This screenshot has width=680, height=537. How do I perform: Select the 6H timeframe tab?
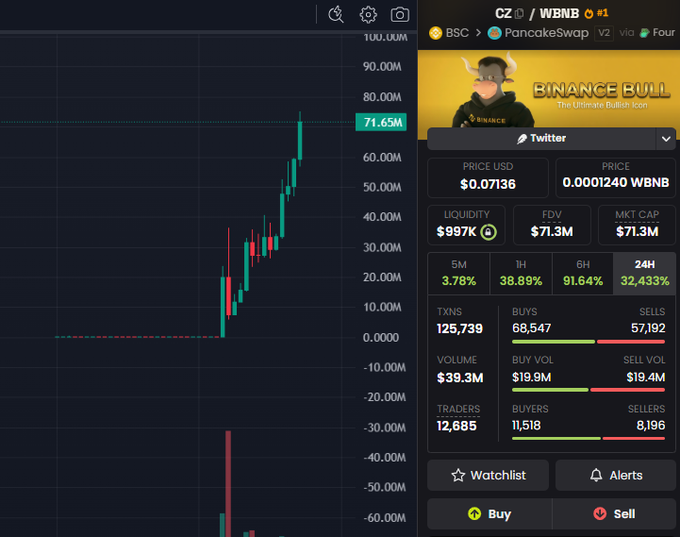583,274
